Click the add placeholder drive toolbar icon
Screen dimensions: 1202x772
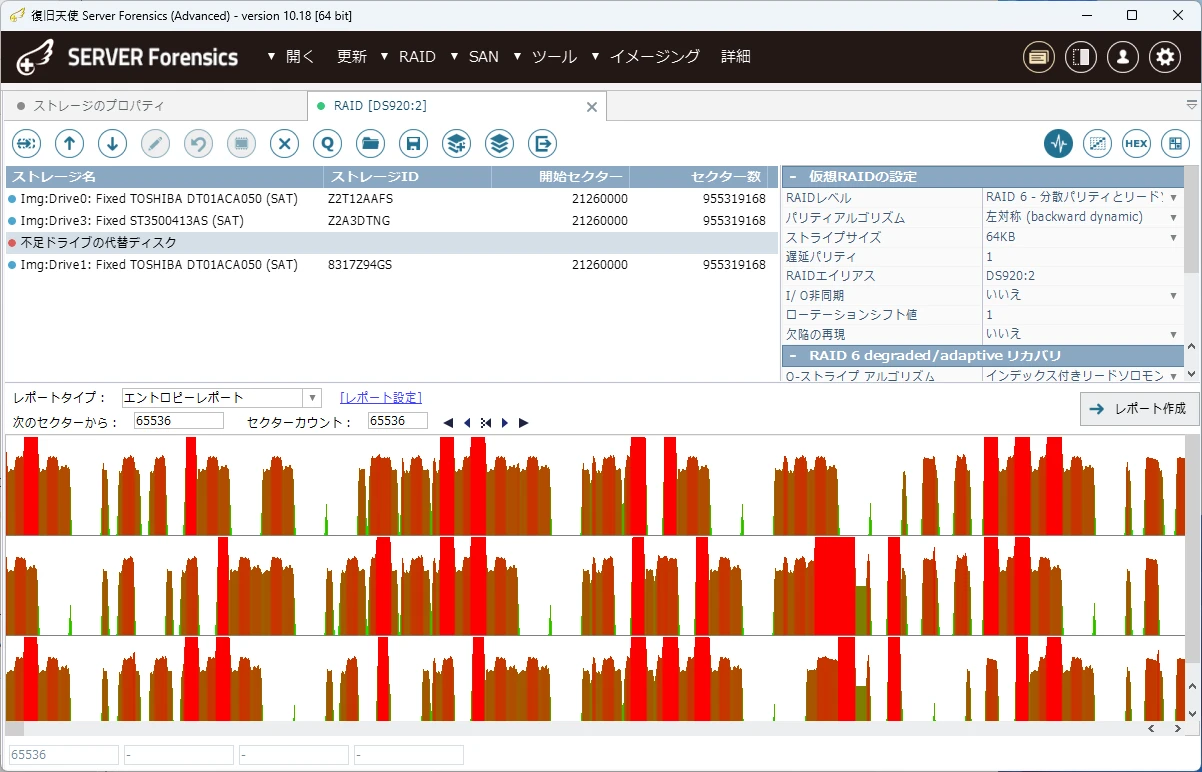coord(26,144)
